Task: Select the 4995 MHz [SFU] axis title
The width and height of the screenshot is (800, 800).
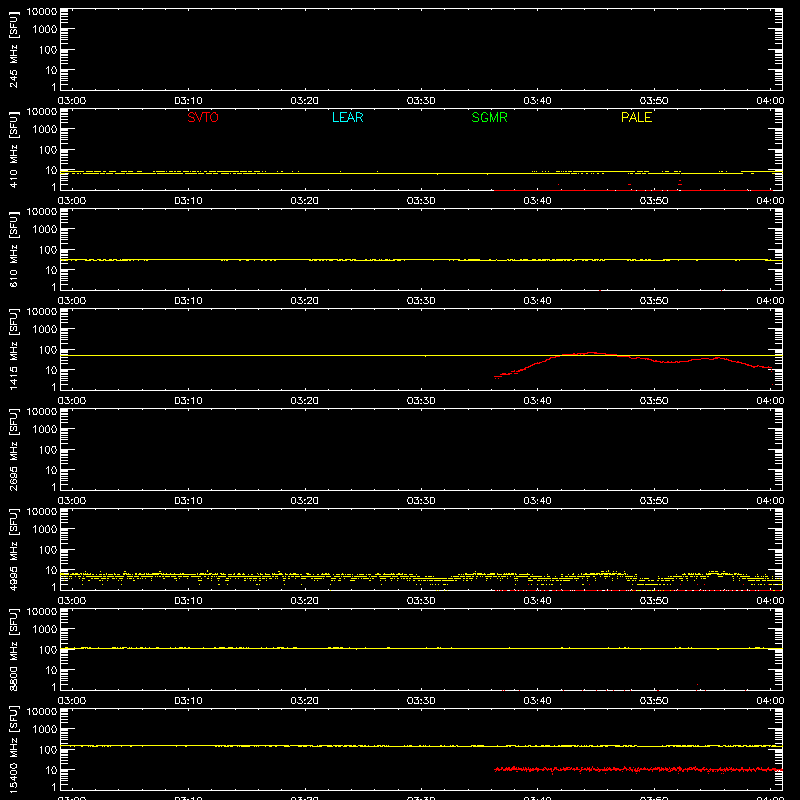Action: (13, 549)
